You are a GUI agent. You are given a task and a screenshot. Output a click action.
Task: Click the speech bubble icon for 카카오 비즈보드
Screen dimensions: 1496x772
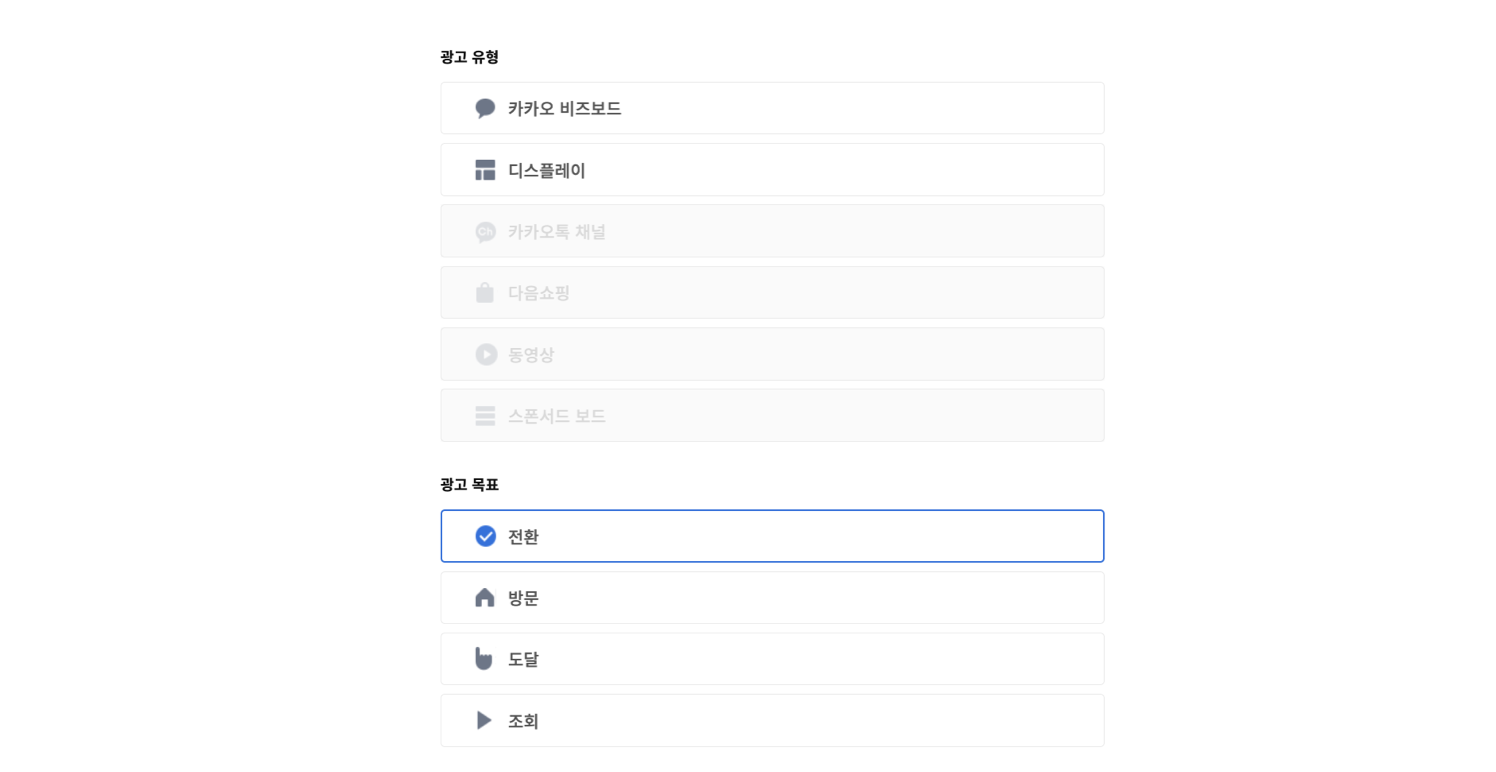(485, 108)
